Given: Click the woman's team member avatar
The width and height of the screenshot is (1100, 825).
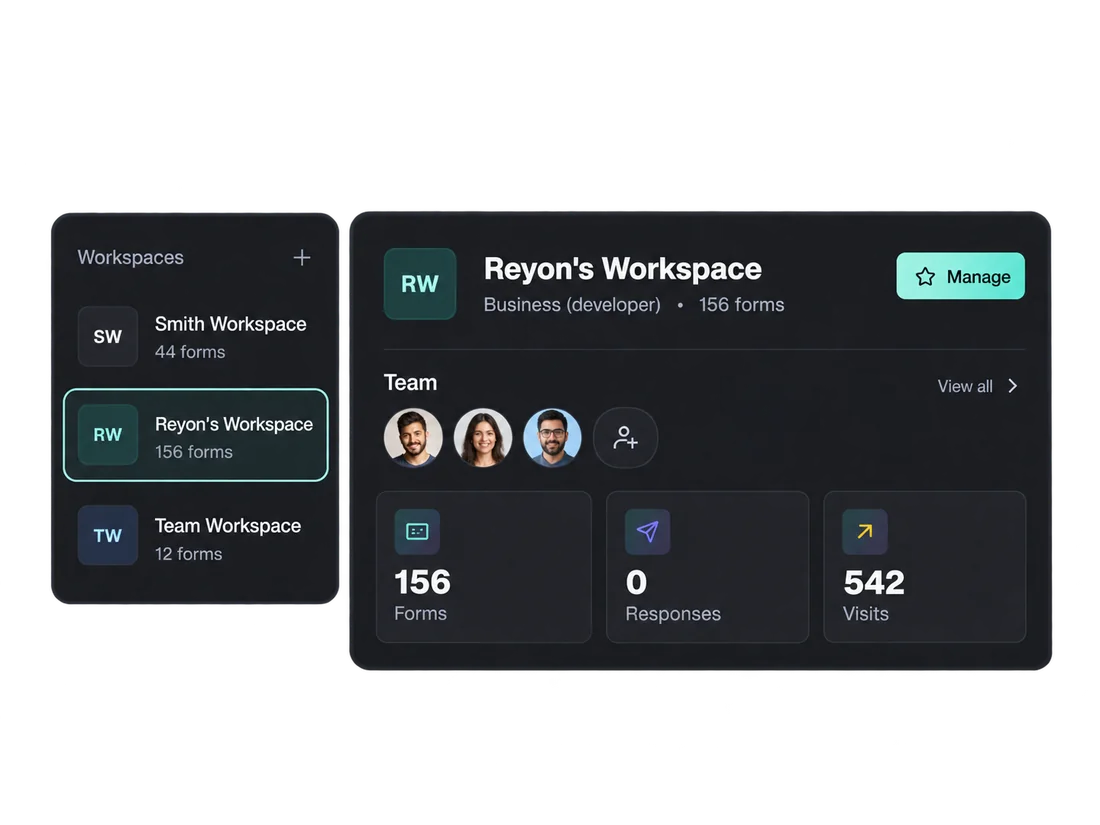Looking at the screenshot, I should click(x=483, y=438).
